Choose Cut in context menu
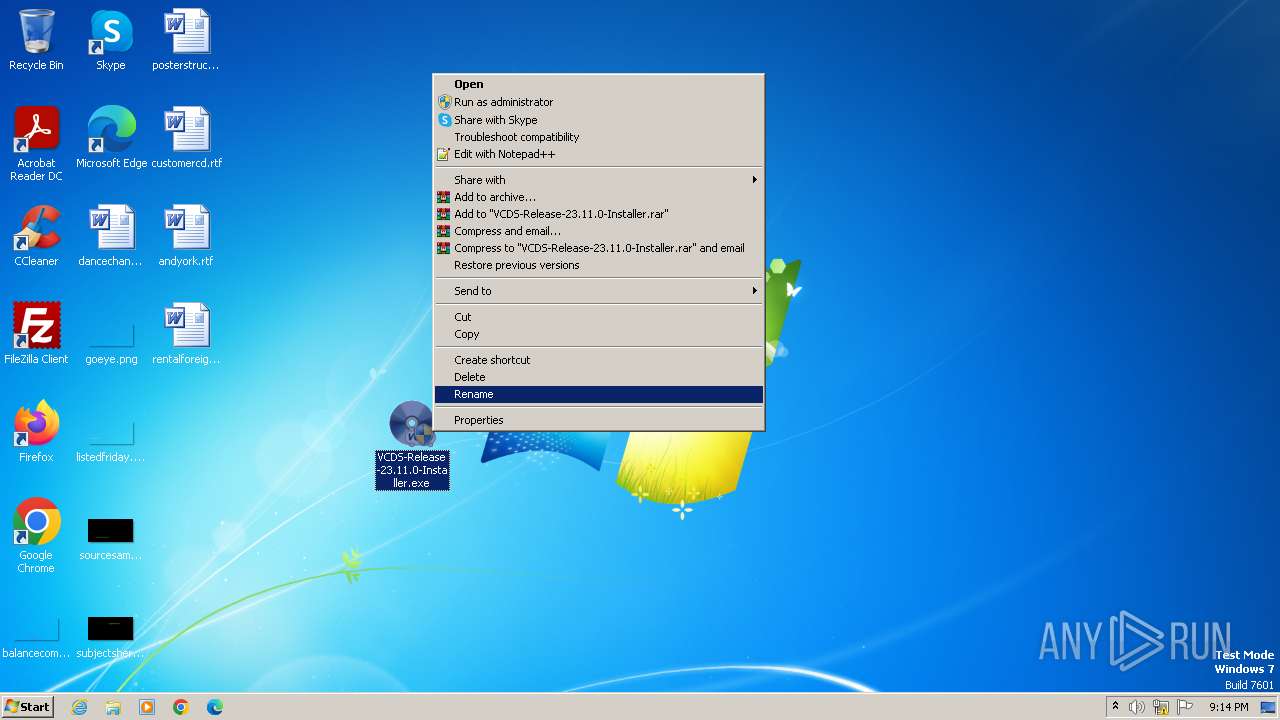Viewport: 1280px width, 720px height. pyautogui.click(x=599, y=317)
